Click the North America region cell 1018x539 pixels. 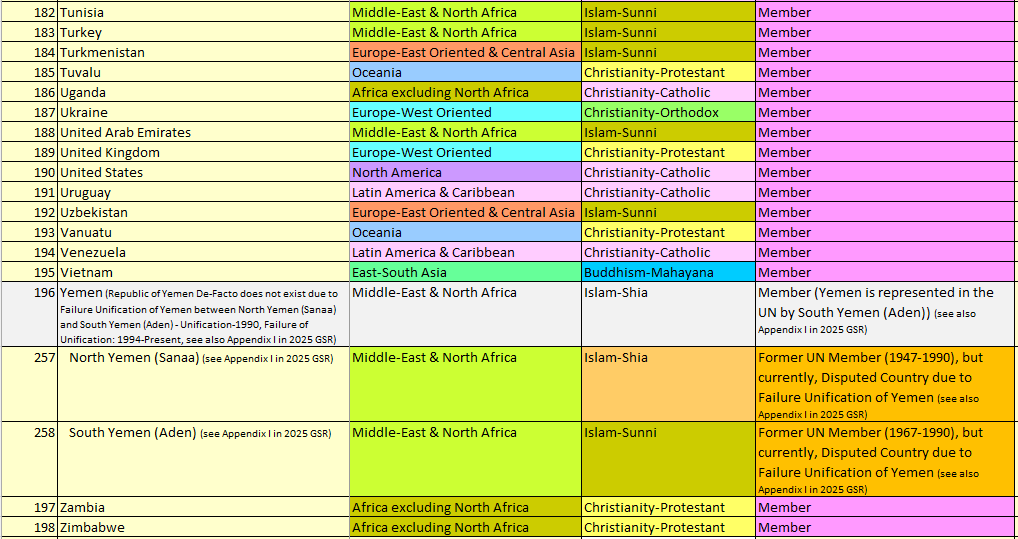[x=466, y=172]
